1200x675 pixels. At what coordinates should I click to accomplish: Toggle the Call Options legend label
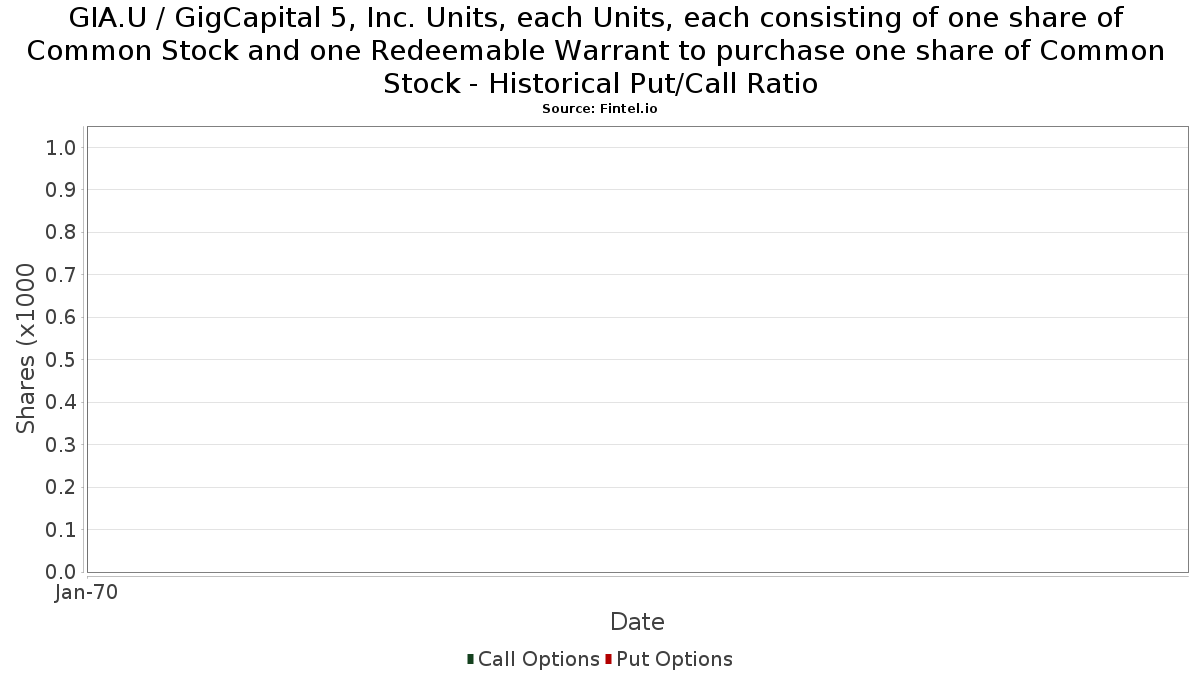538,659
